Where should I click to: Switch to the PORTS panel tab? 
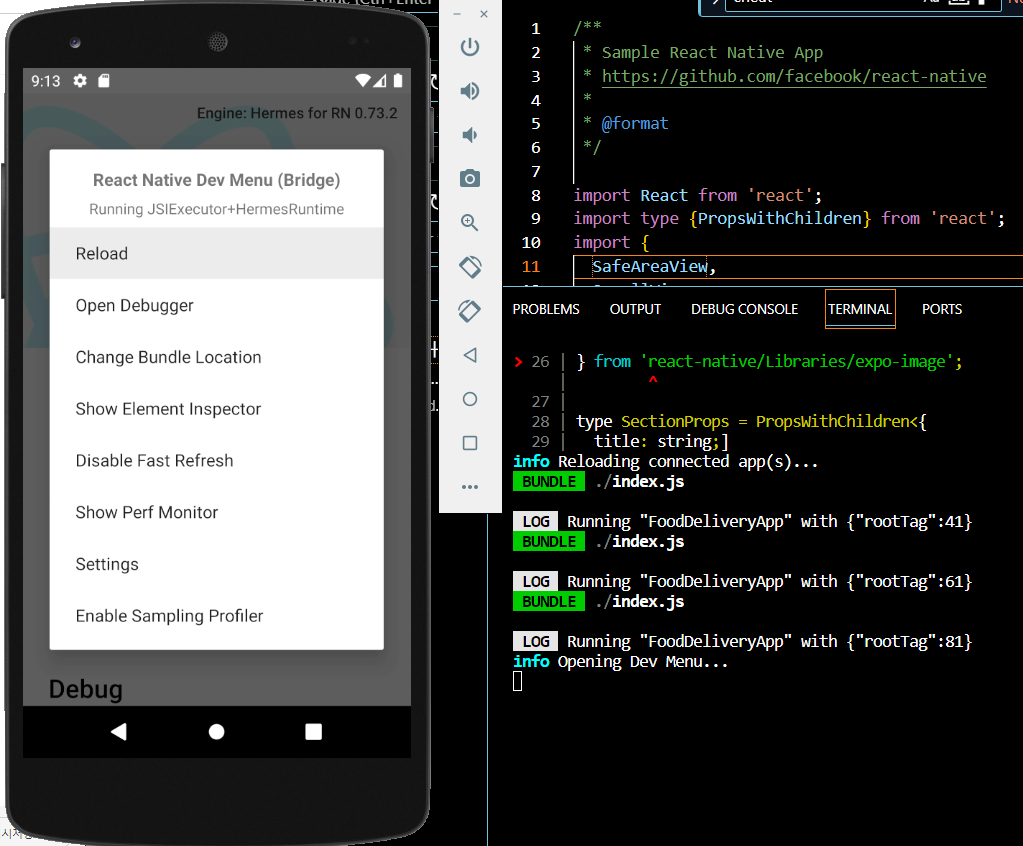(x=942, y=309)
